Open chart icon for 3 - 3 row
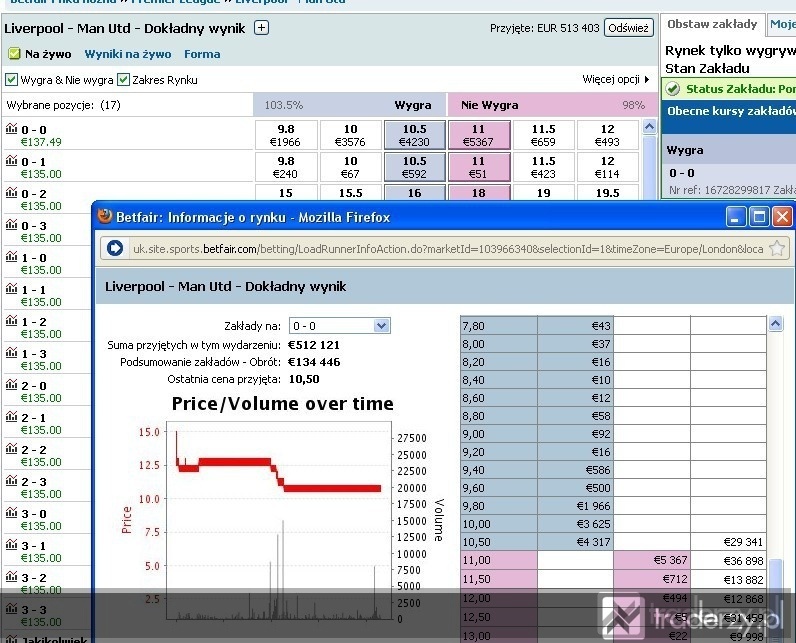Image resolution: width=796 pixels, height=643 pixels. pos(11,608)
